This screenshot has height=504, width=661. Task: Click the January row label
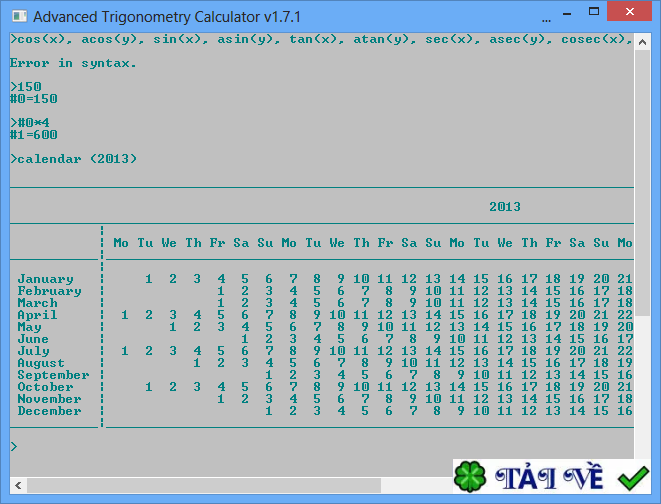[x=45, y=279]
